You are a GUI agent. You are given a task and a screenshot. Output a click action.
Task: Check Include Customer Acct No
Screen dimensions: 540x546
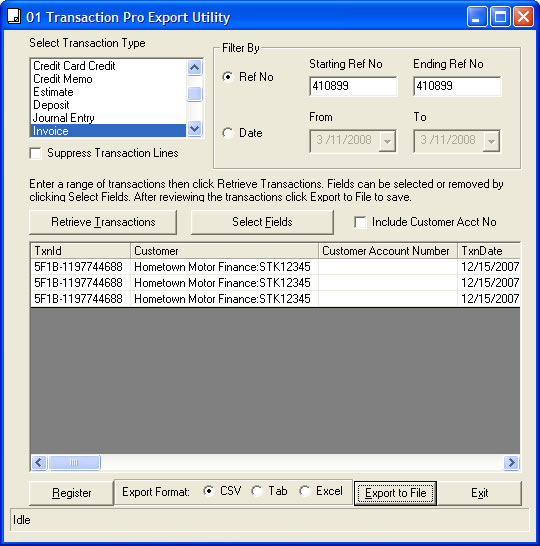(360, 222)
